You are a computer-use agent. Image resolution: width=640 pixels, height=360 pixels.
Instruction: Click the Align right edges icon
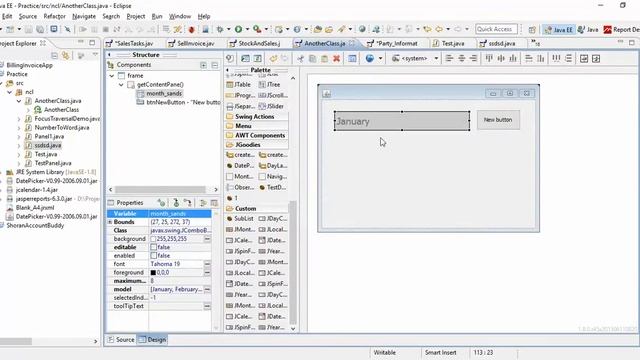473,58
